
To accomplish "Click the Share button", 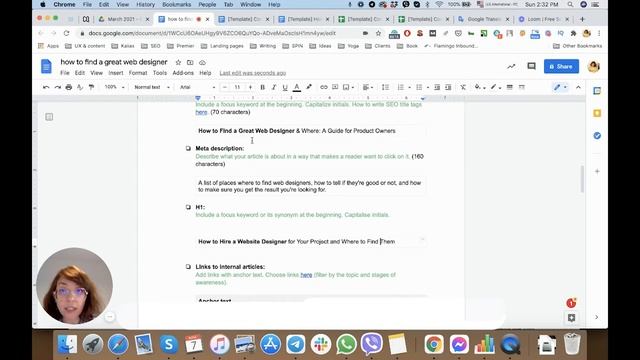I will point(561,67).
